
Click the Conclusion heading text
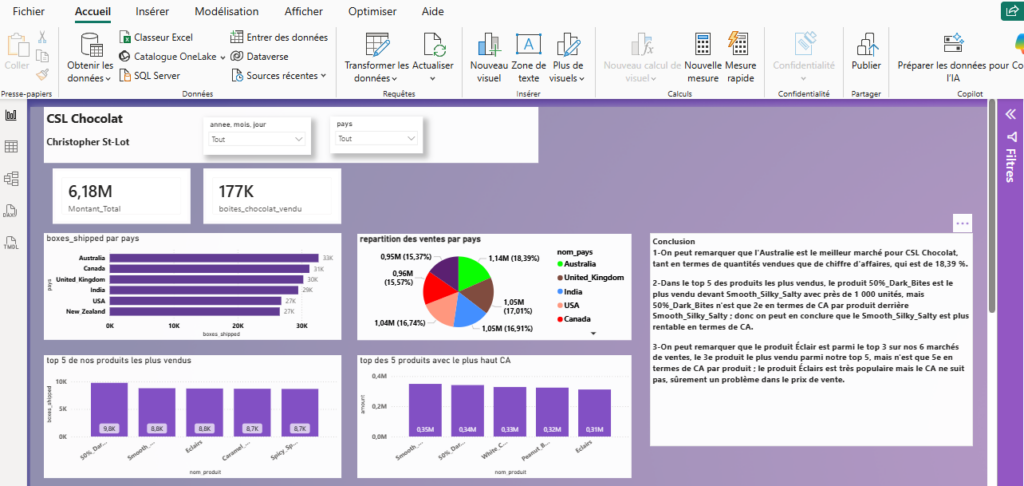674,241
